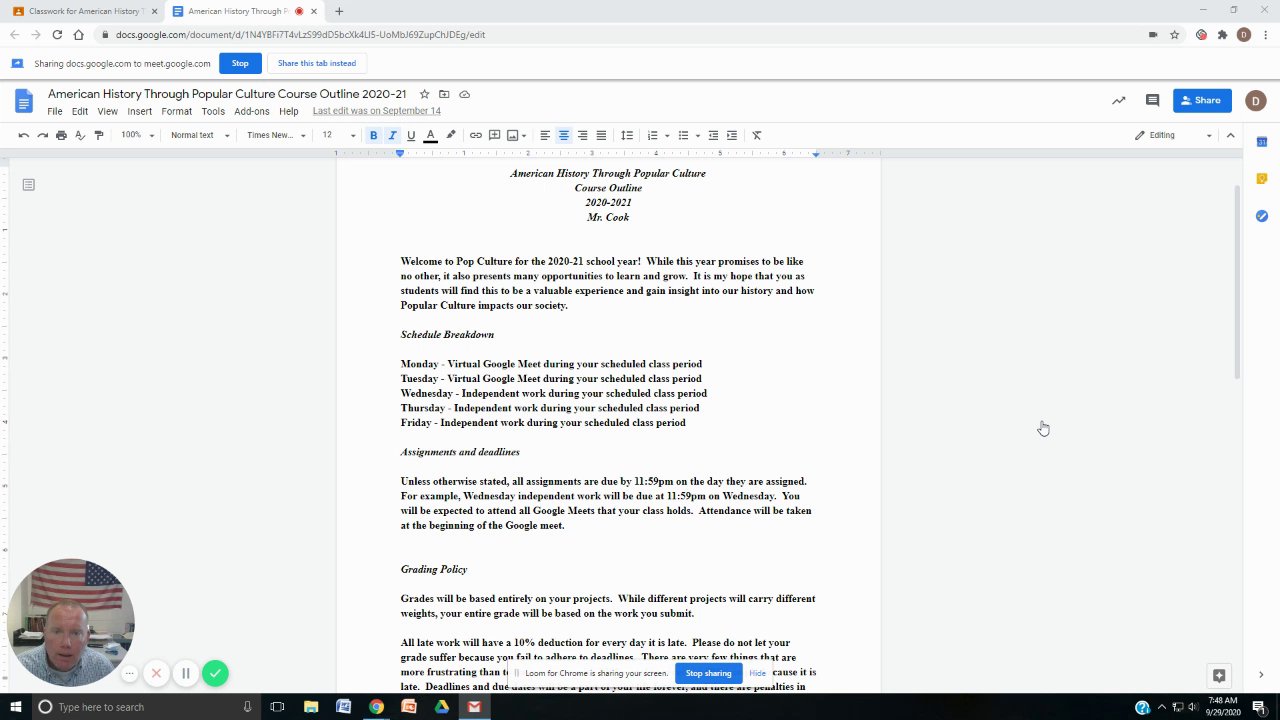Open the Times New Roman font dropdown

[276, 135]
